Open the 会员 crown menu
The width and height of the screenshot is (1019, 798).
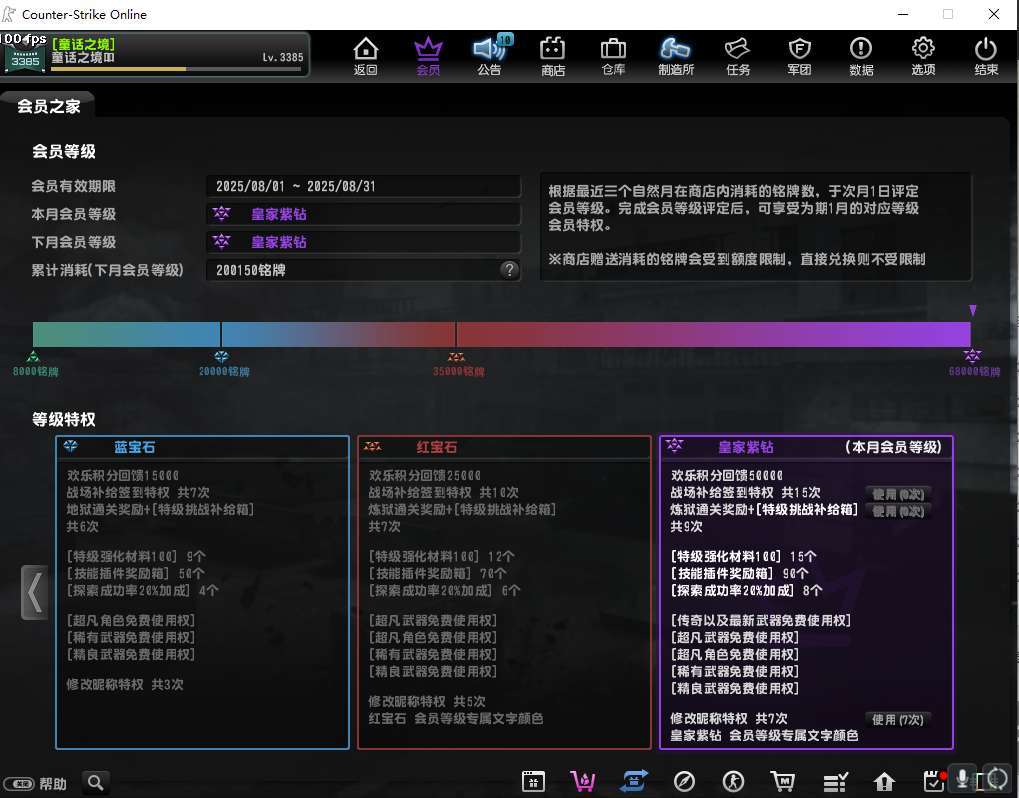pos(428,56)
